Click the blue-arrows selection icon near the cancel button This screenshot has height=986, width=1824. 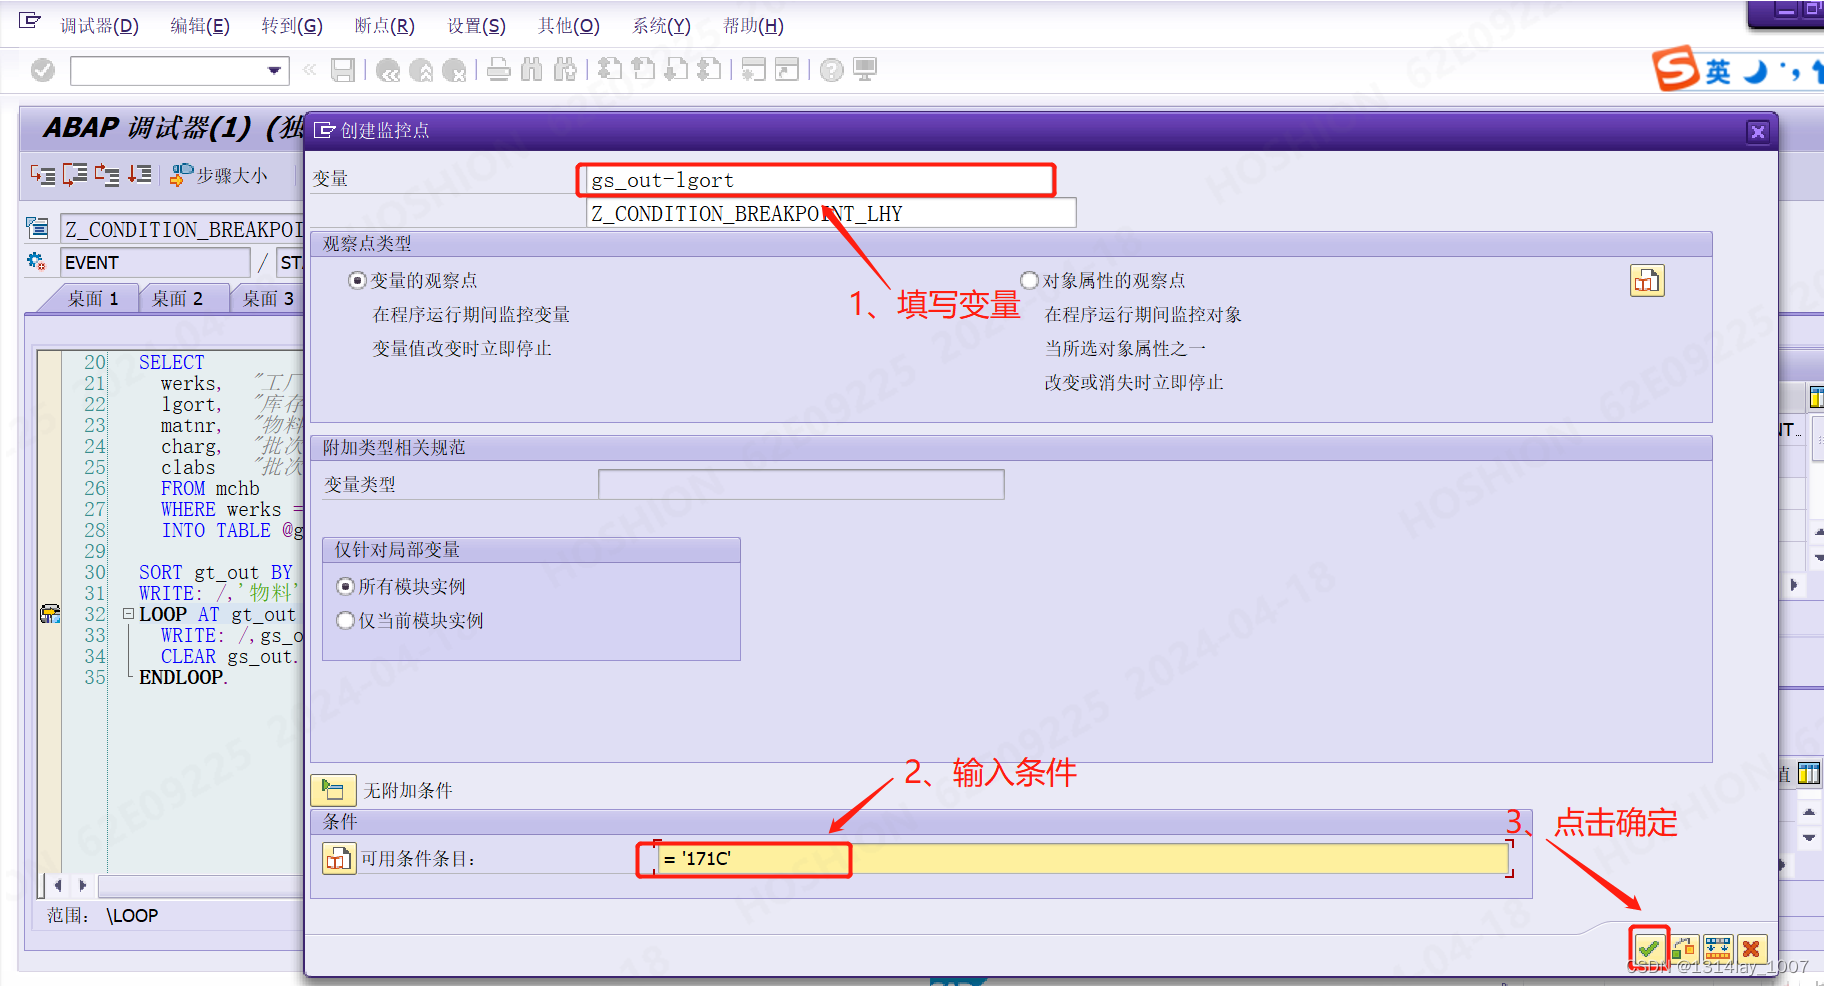1718,948
